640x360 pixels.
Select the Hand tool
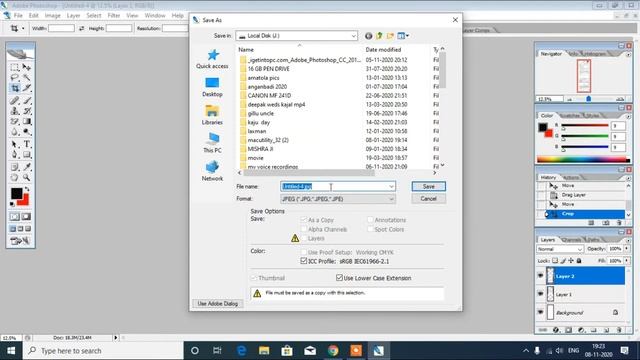point(15,178)
